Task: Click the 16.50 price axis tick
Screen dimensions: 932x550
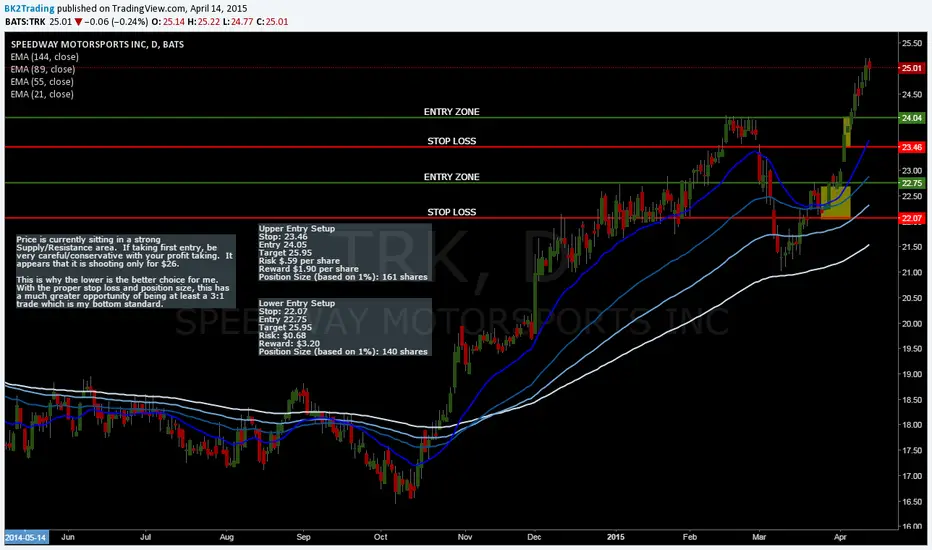Action: tap(912, 501)
